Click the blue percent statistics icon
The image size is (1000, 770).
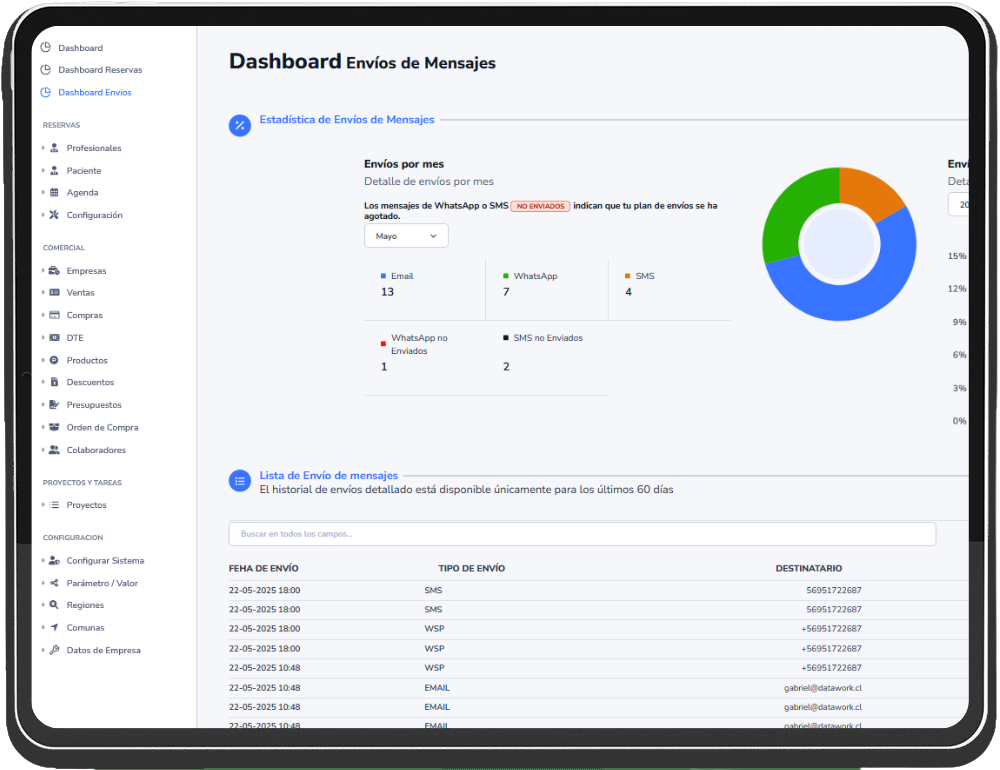[x=240, y=125]
